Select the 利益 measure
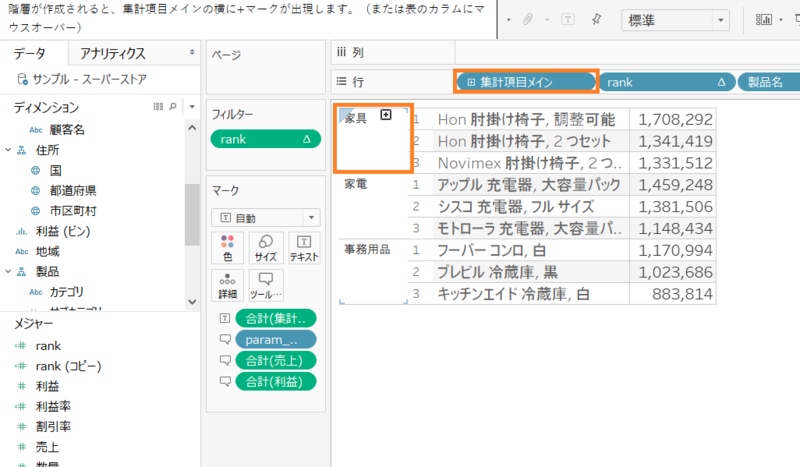This screenshot has width=800, height=467. pos(47,386)
